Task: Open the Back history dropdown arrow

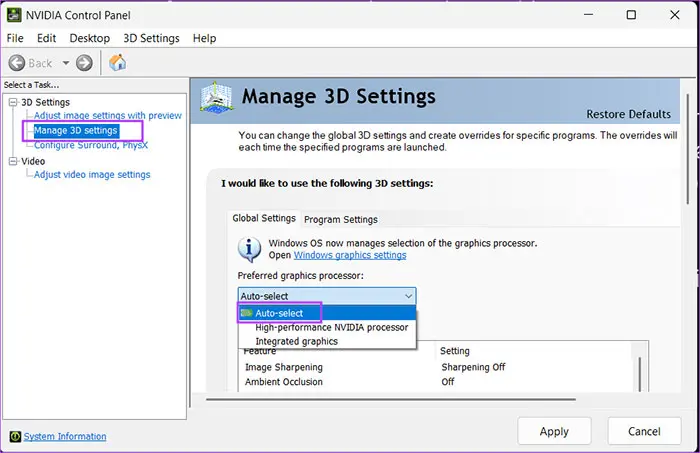Action: coord(65,63)
